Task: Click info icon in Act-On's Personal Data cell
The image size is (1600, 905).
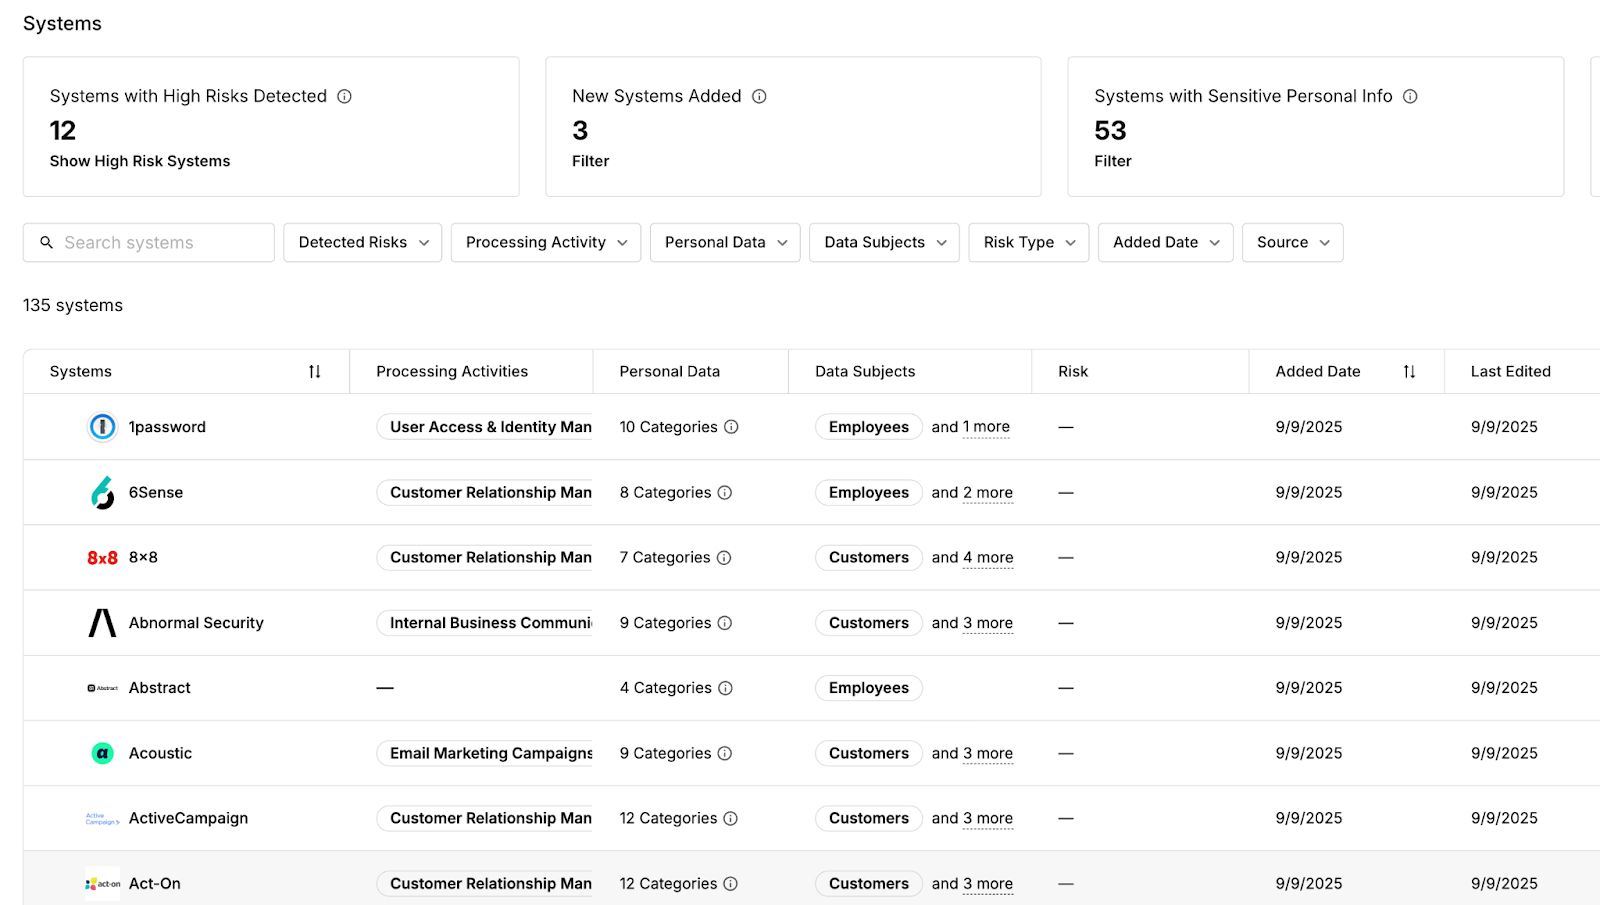Action: pyautogui.click(x=731, y=884)
